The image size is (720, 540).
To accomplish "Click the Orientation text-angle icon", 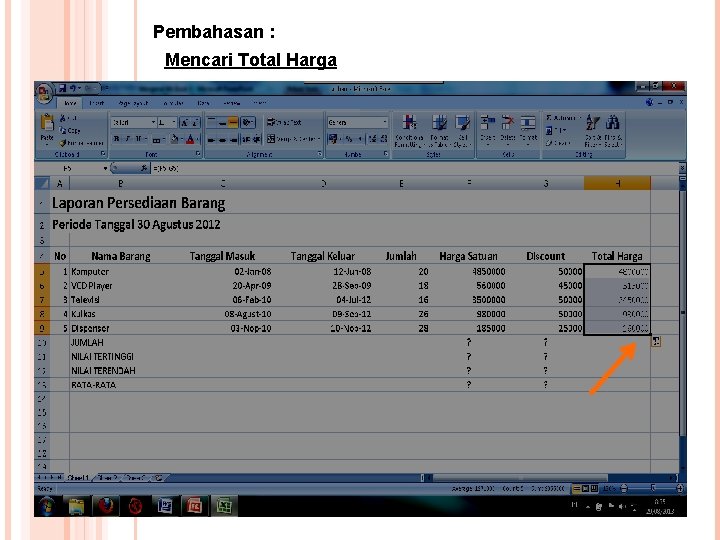I will [x=248, y=122].
